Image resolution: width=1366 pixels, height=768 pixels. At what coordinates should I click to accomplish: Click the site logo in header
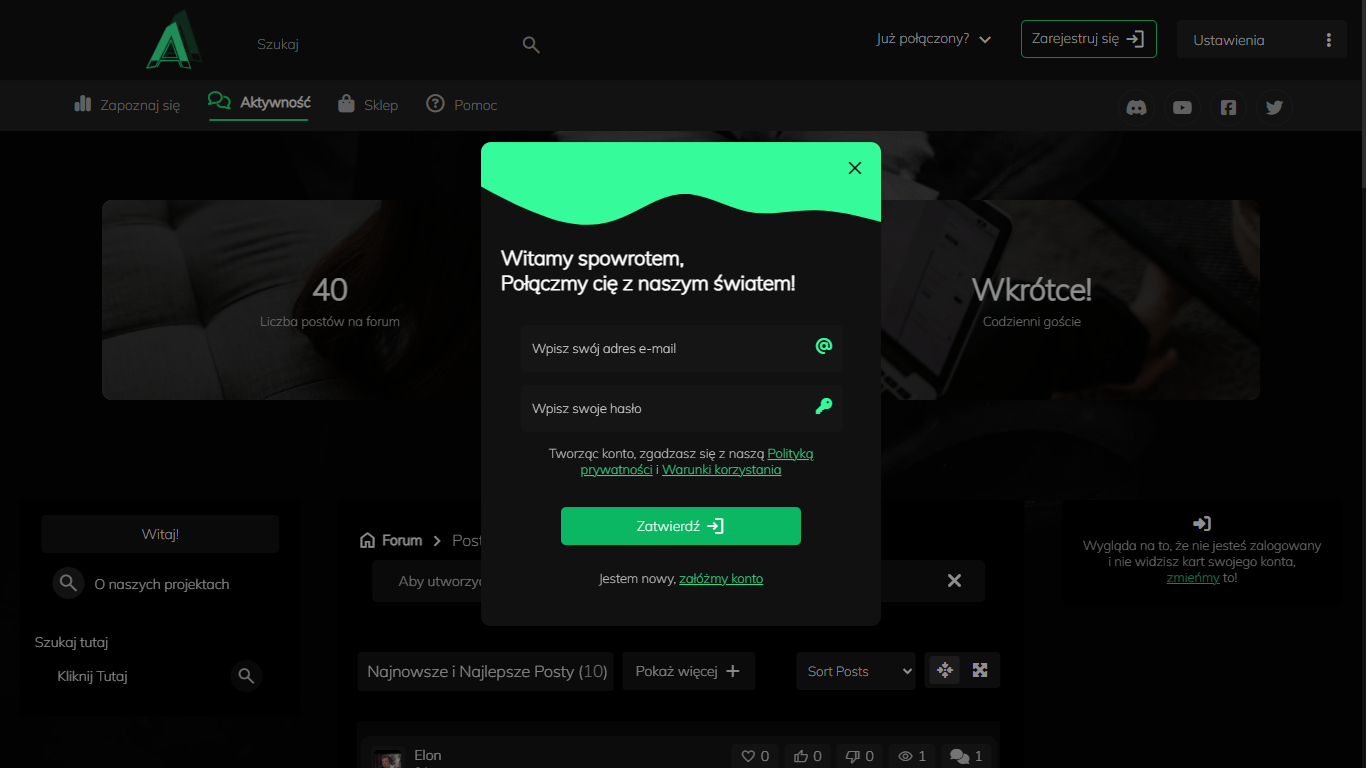[173, 41]
